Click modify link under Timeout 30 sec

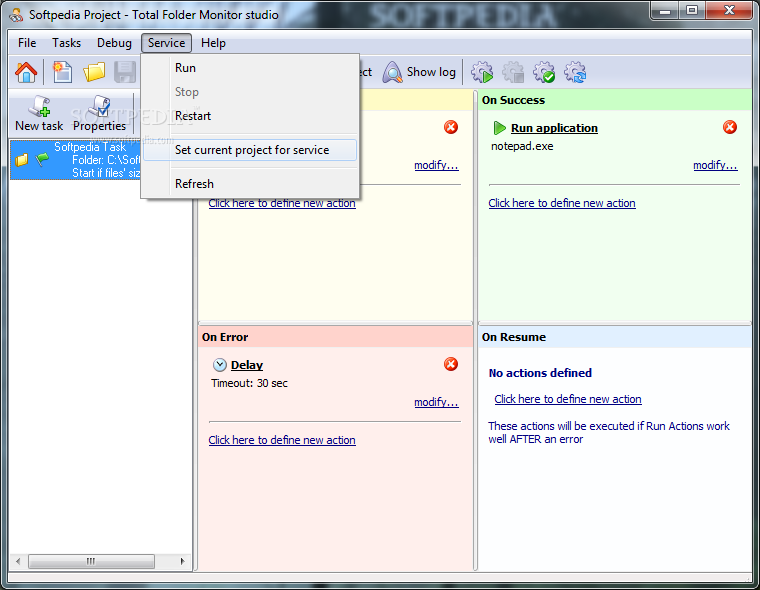pyautogui.click(x=436, y=402)
